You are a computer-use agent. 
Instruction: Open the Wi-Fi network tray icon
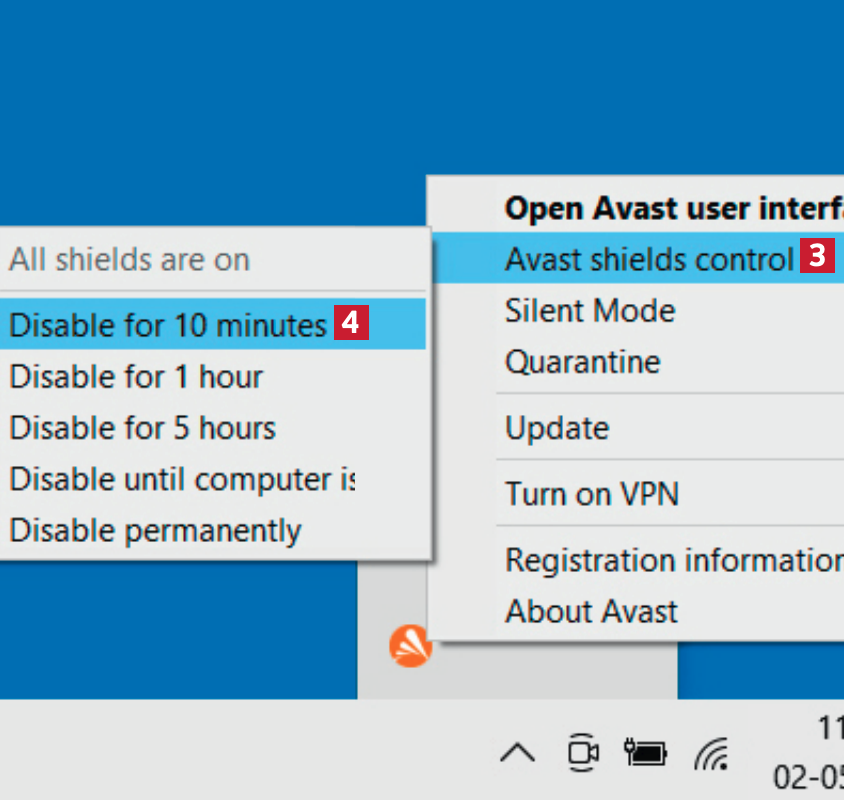(x=711, y=753)
